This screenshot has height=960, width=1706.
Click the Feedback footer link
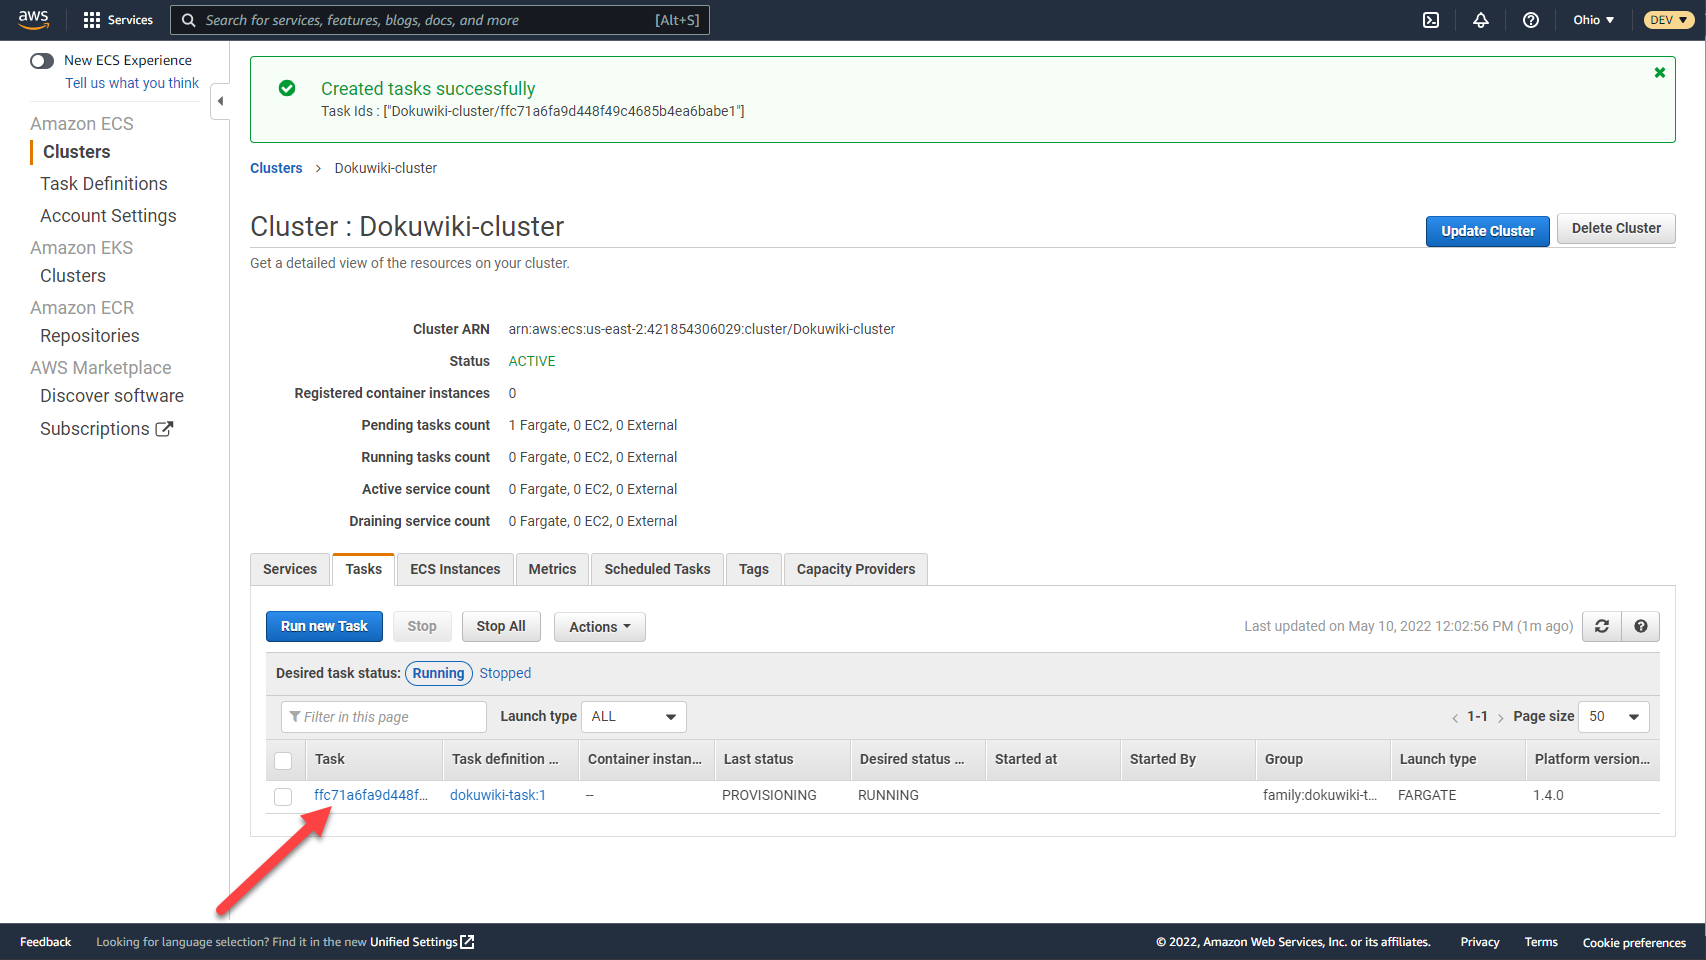point(46,942)
